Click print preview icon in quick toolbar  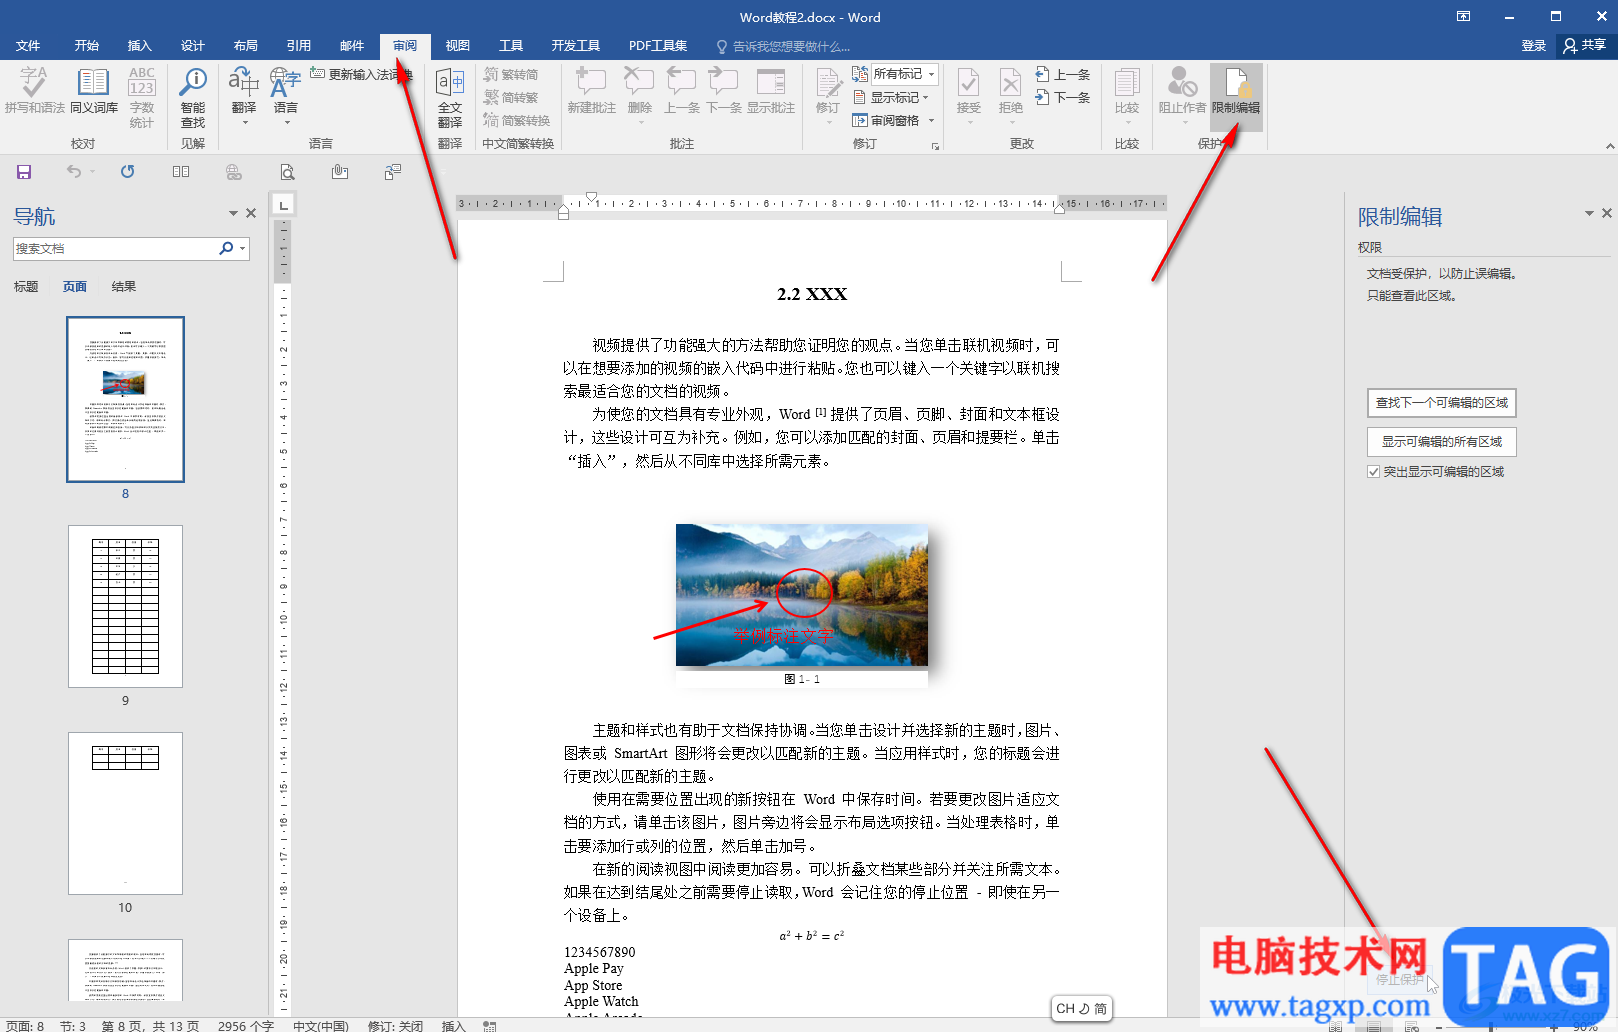click(x=287, y=172)
